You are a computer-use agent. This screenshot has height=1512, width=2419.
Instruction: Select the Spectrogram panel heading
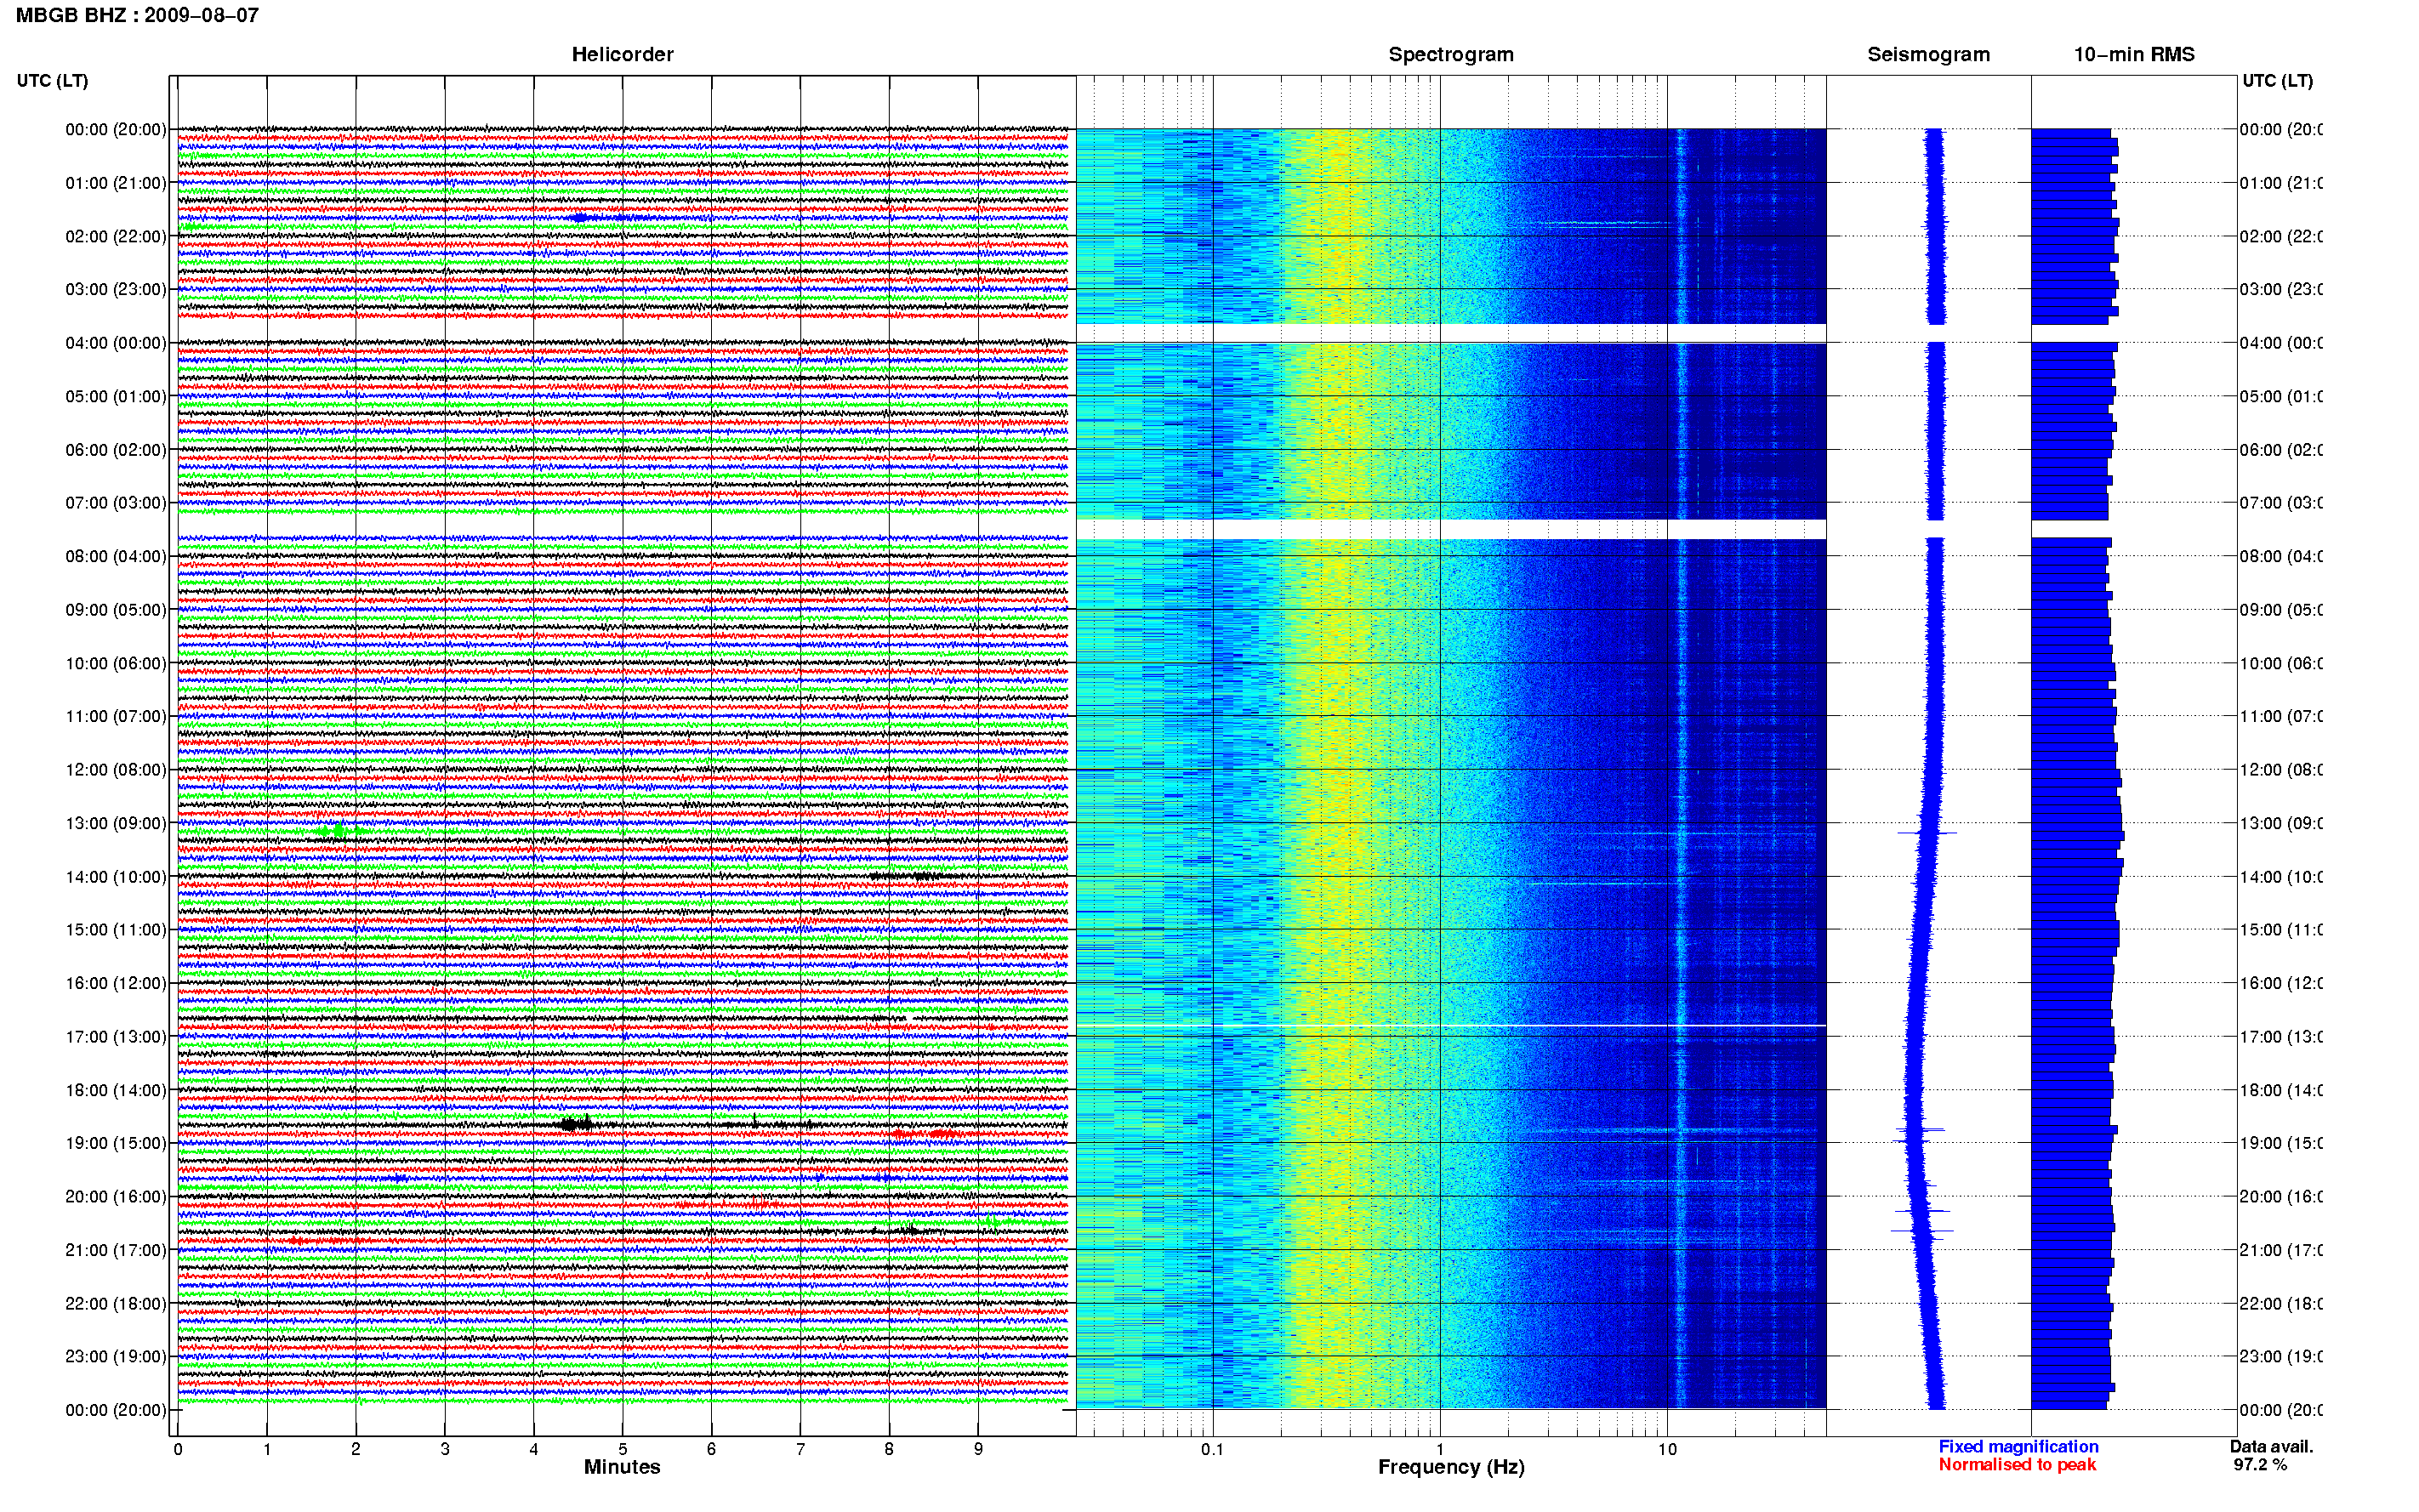[x=1450, y=54]
